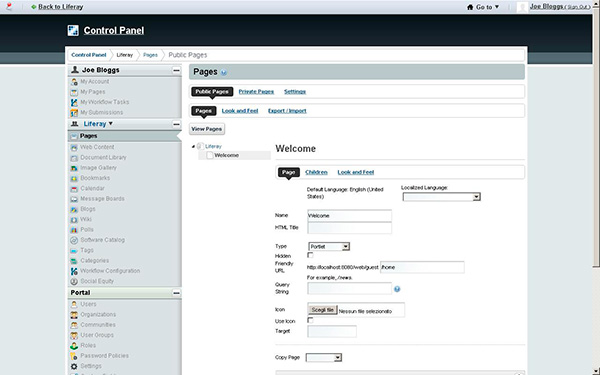
Task: Open the Localized Language dropdown
Action: [x=442, y=197]
